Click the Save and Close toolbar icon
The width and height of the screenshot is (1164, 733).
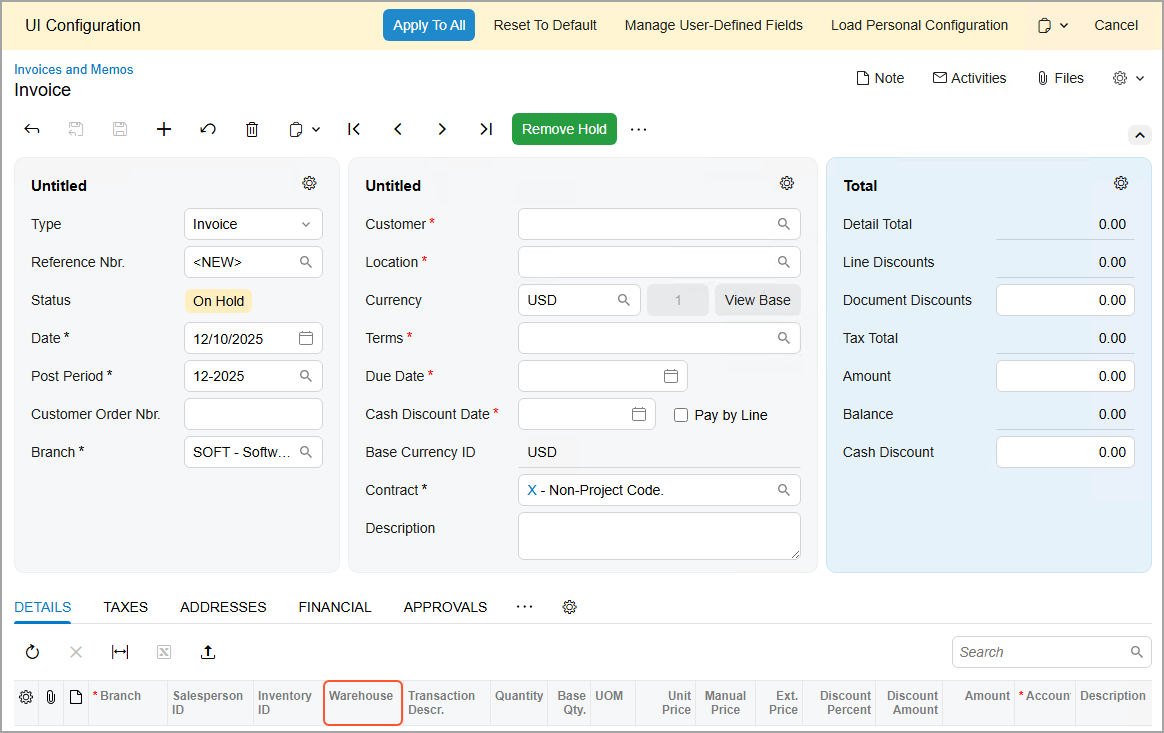[x=76, y=129]
